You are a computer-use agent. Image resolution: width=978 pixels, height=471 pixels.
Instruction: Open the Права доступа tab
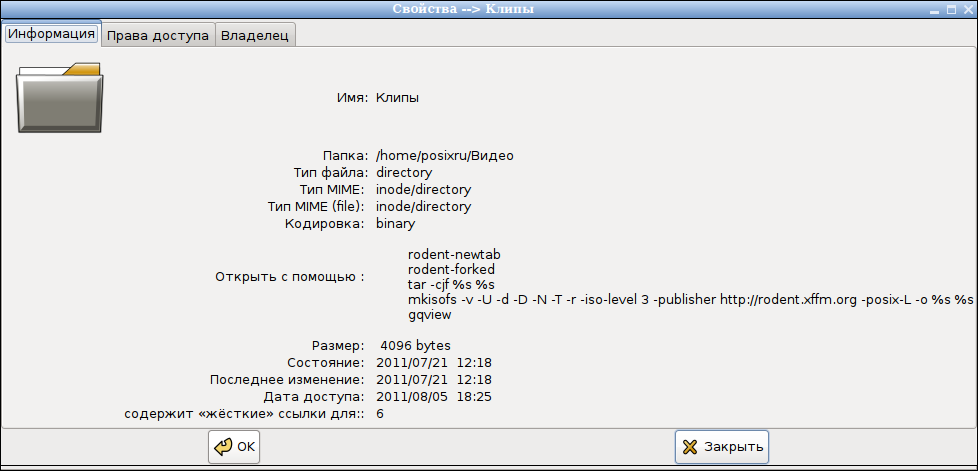(158, 36)
